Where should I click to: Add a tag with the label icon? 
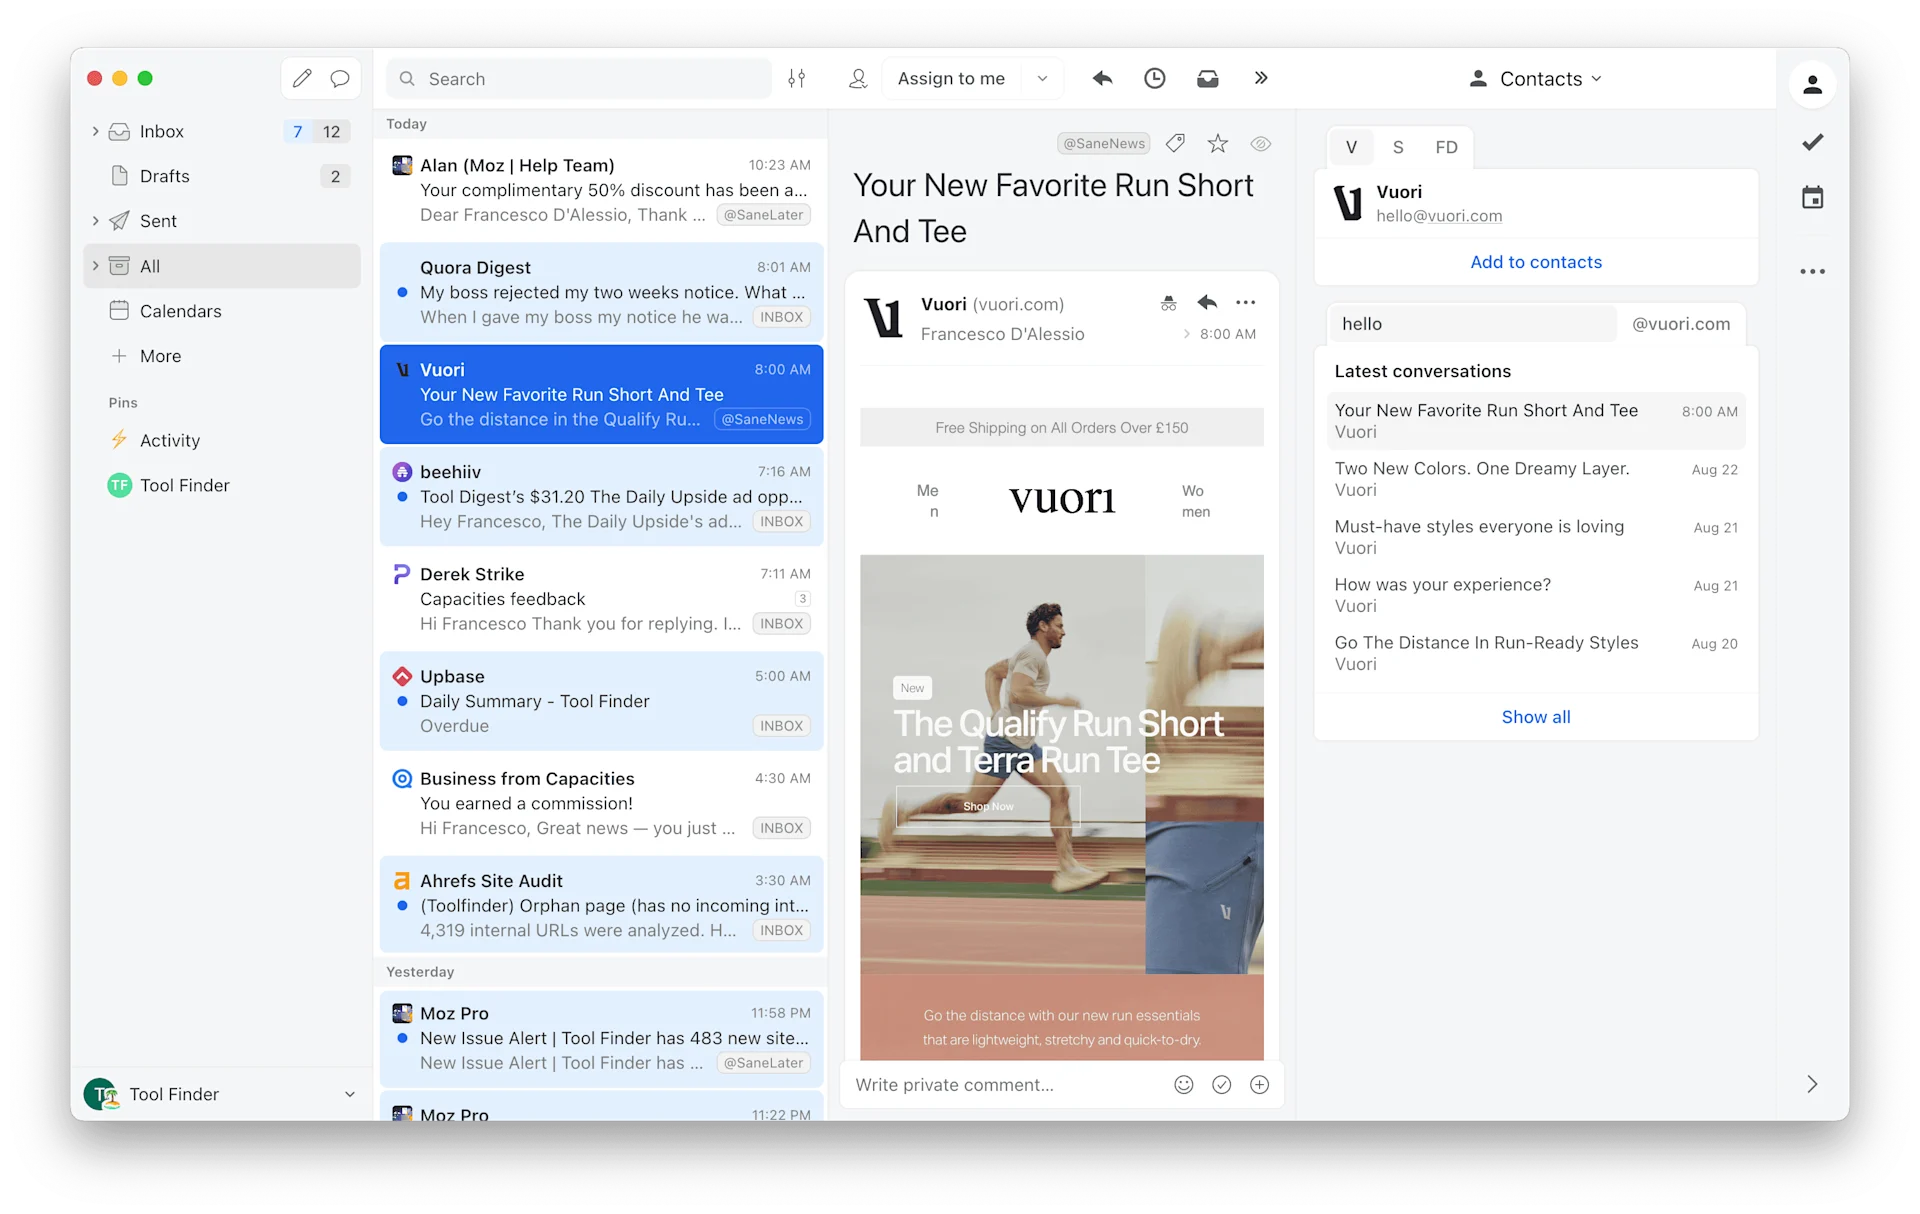1176,143
